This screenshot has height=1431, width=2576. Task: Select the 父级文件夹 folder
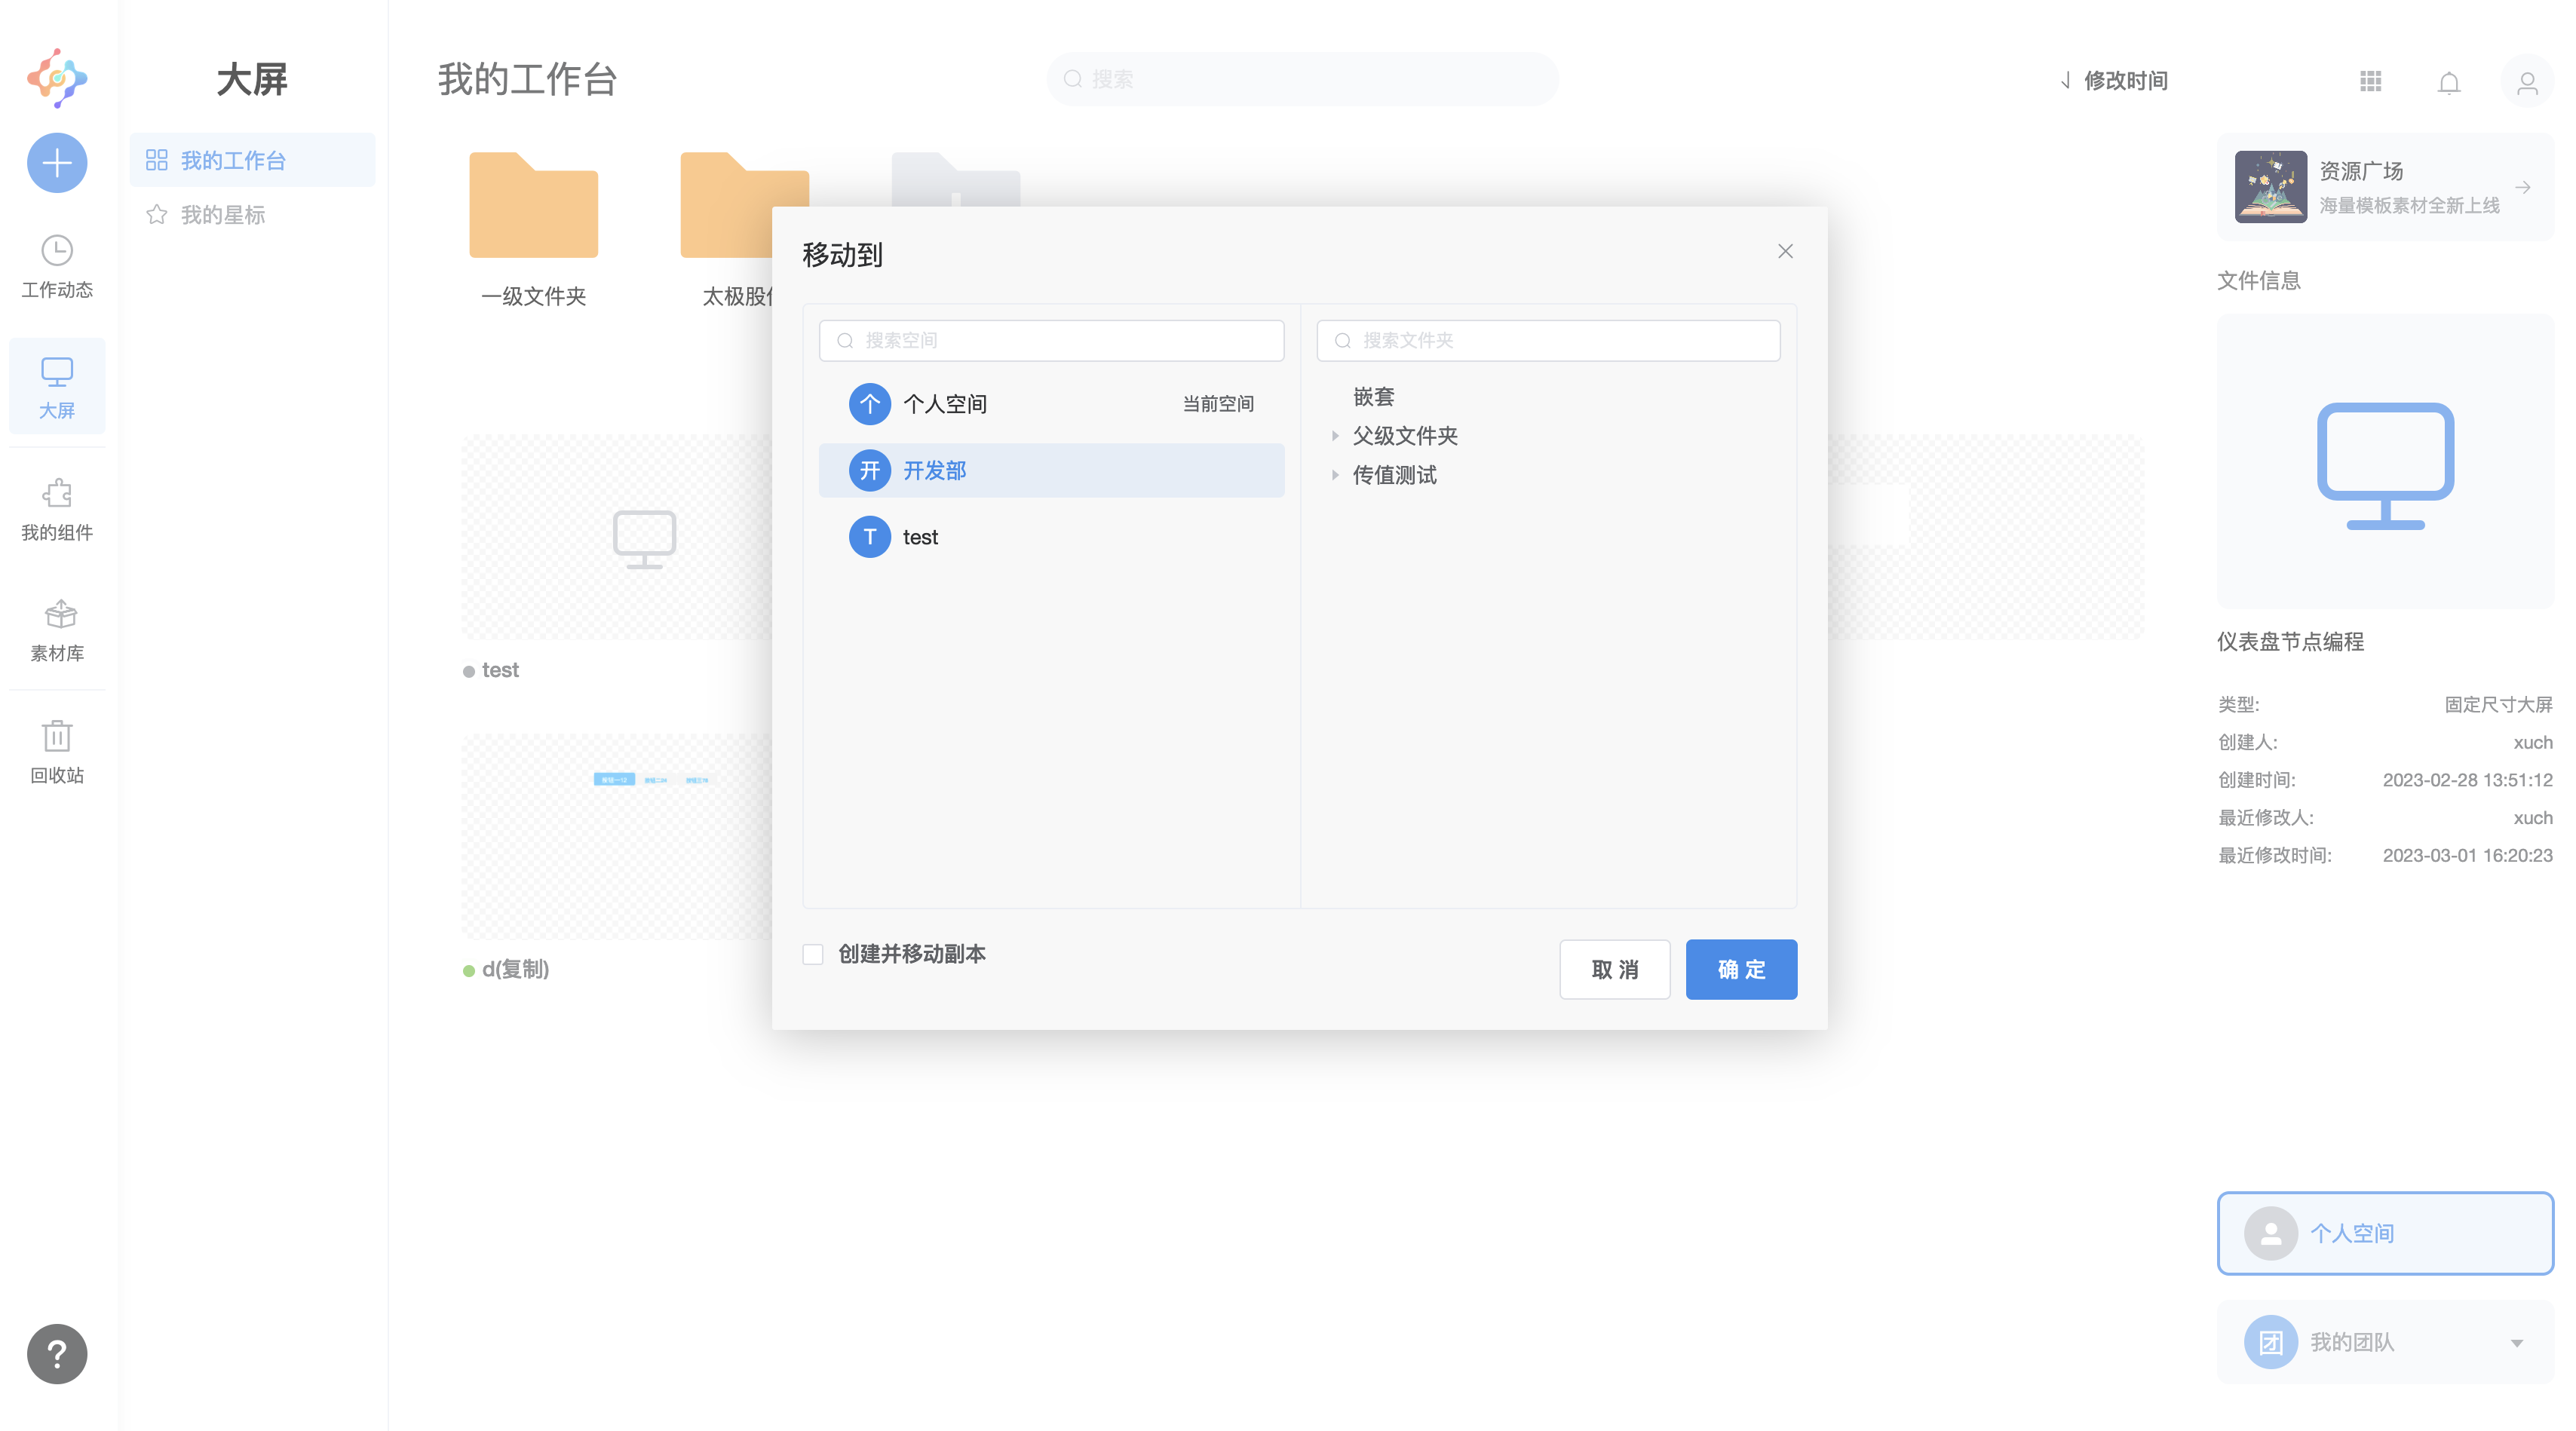tap(1405, 436)
